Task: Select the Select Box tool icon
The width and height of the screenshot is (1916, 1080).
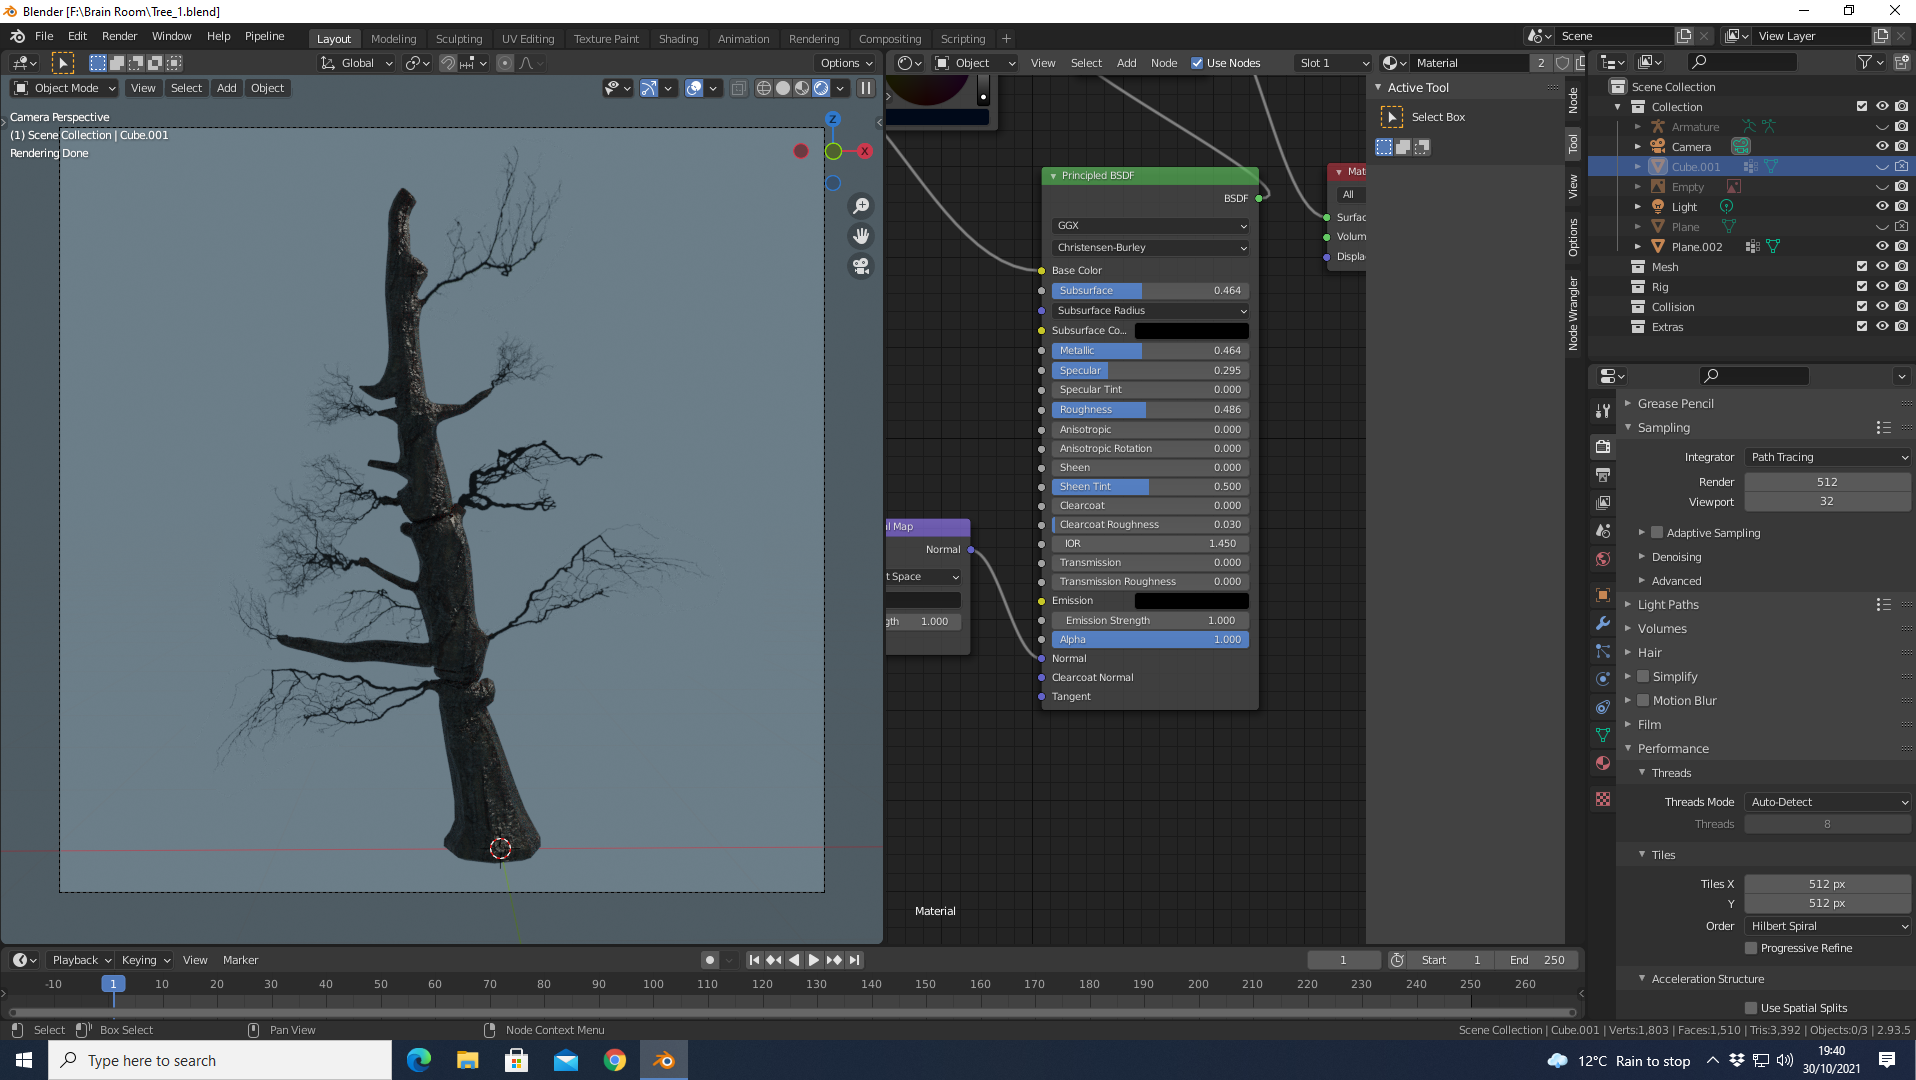Action: pyautogui.click(x=1391, y=117)
